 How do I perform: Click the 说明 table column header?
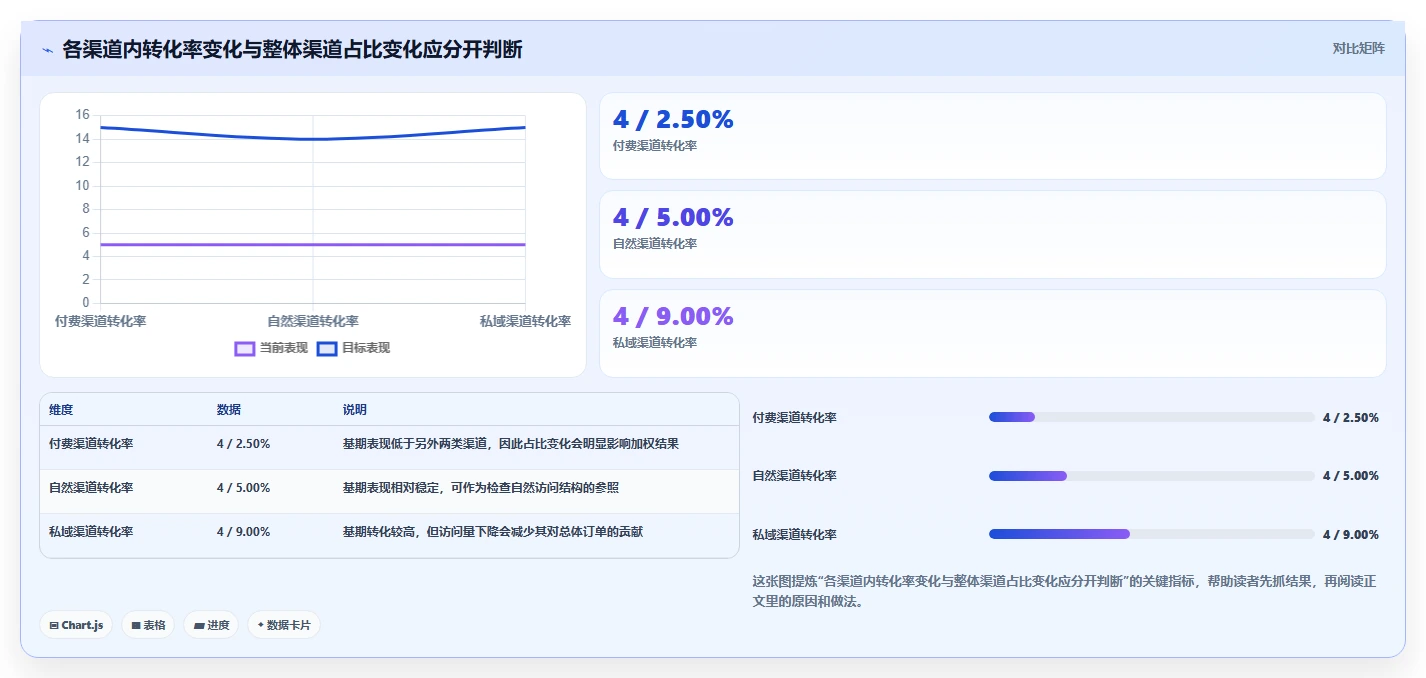(355, 410)
